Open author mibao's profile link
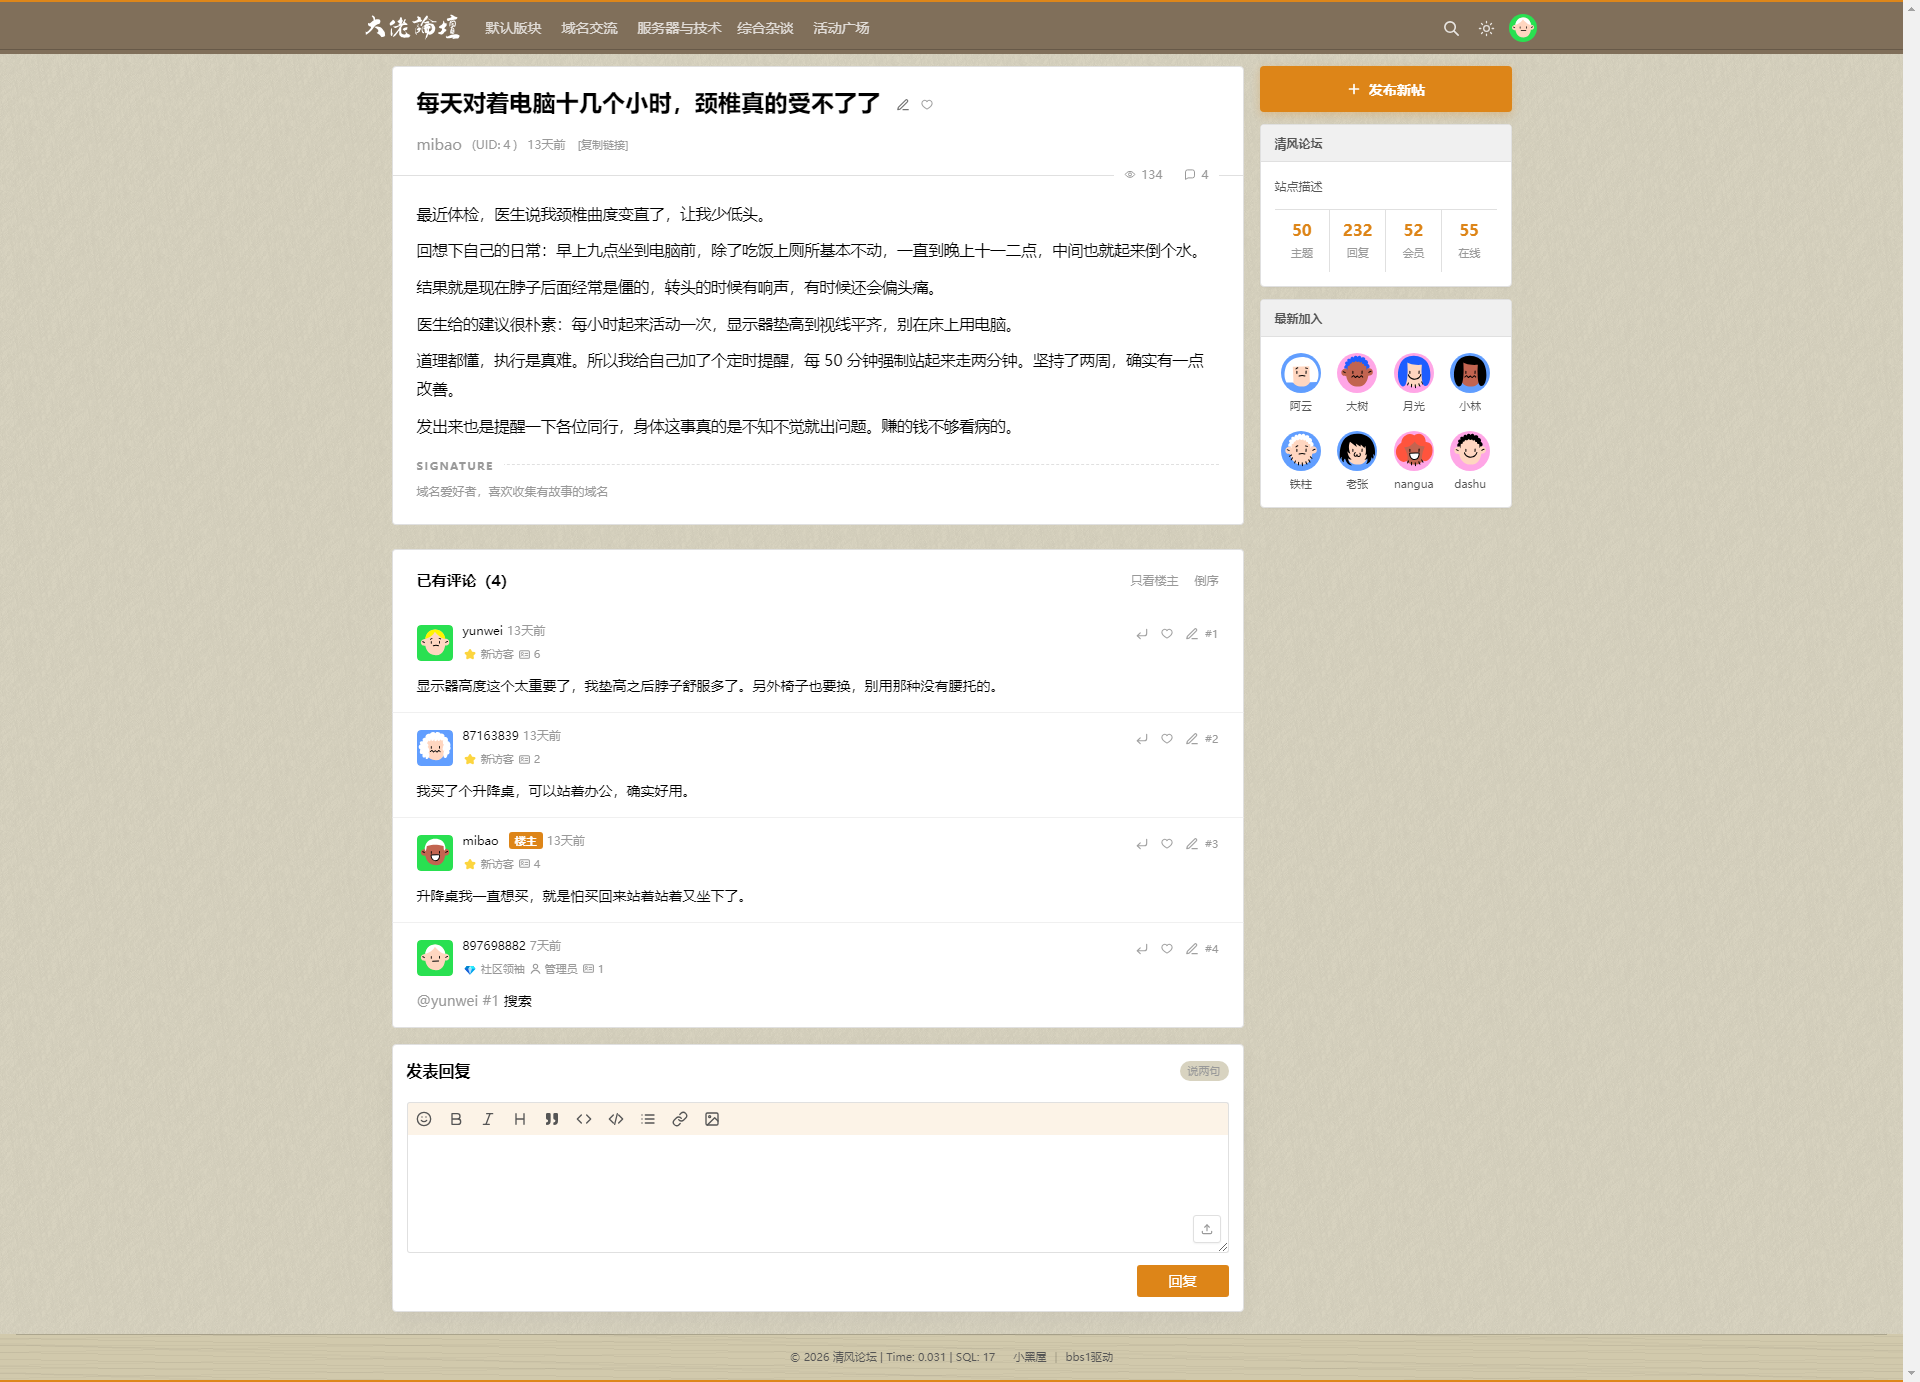This screenshot has width=1920, height=1382. [439, 145]
